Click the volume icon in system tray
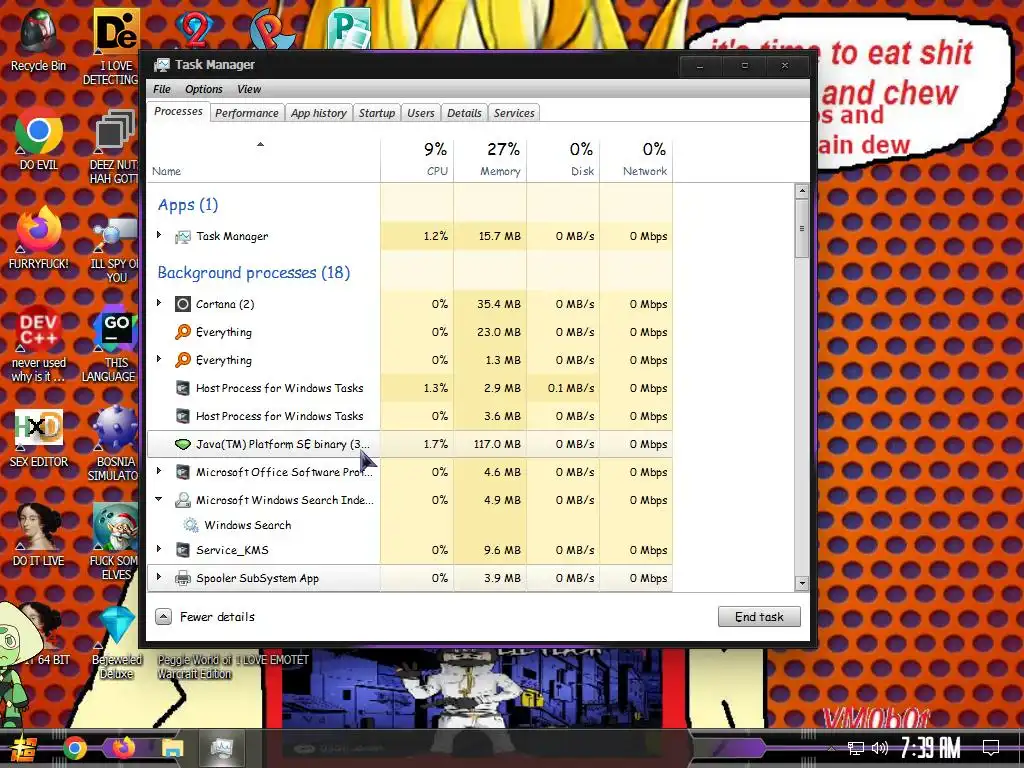Image resolution: width=1024 pixels, height=768 pixels. 880,748
